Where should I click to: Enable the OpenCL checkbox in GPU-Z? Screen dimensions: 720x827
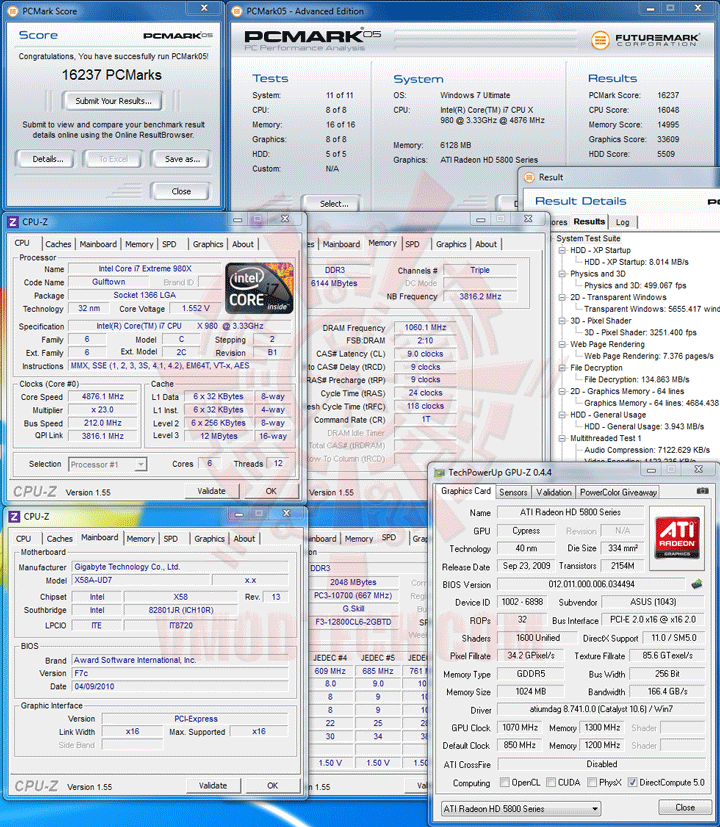click(x=505, y=782)
